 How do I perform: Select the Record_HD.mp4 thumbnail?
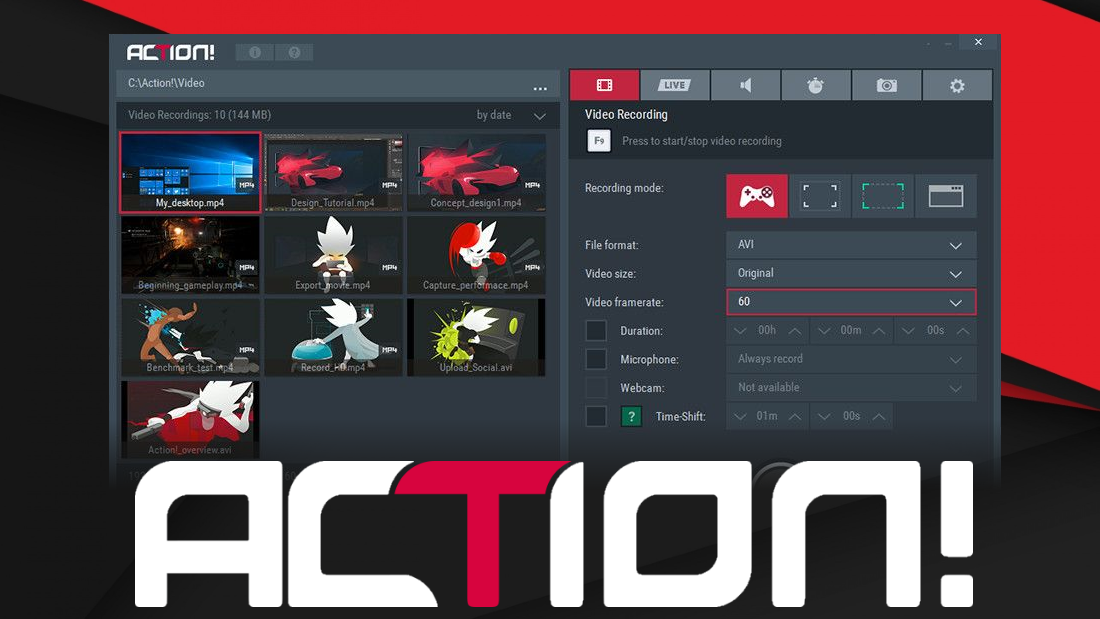333,338
